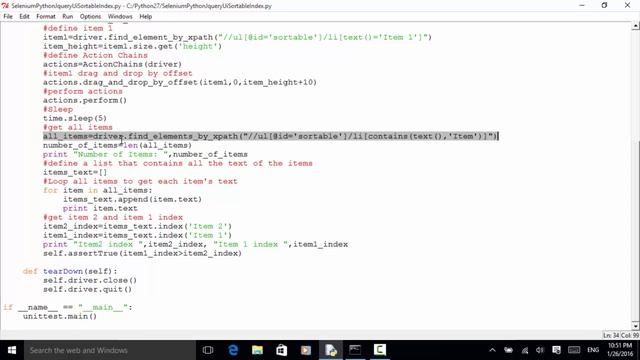Viewport: 640px width, 360px height.
Task: Click the item2_index=items_text.index('Item 2') line
Action: 137,226
